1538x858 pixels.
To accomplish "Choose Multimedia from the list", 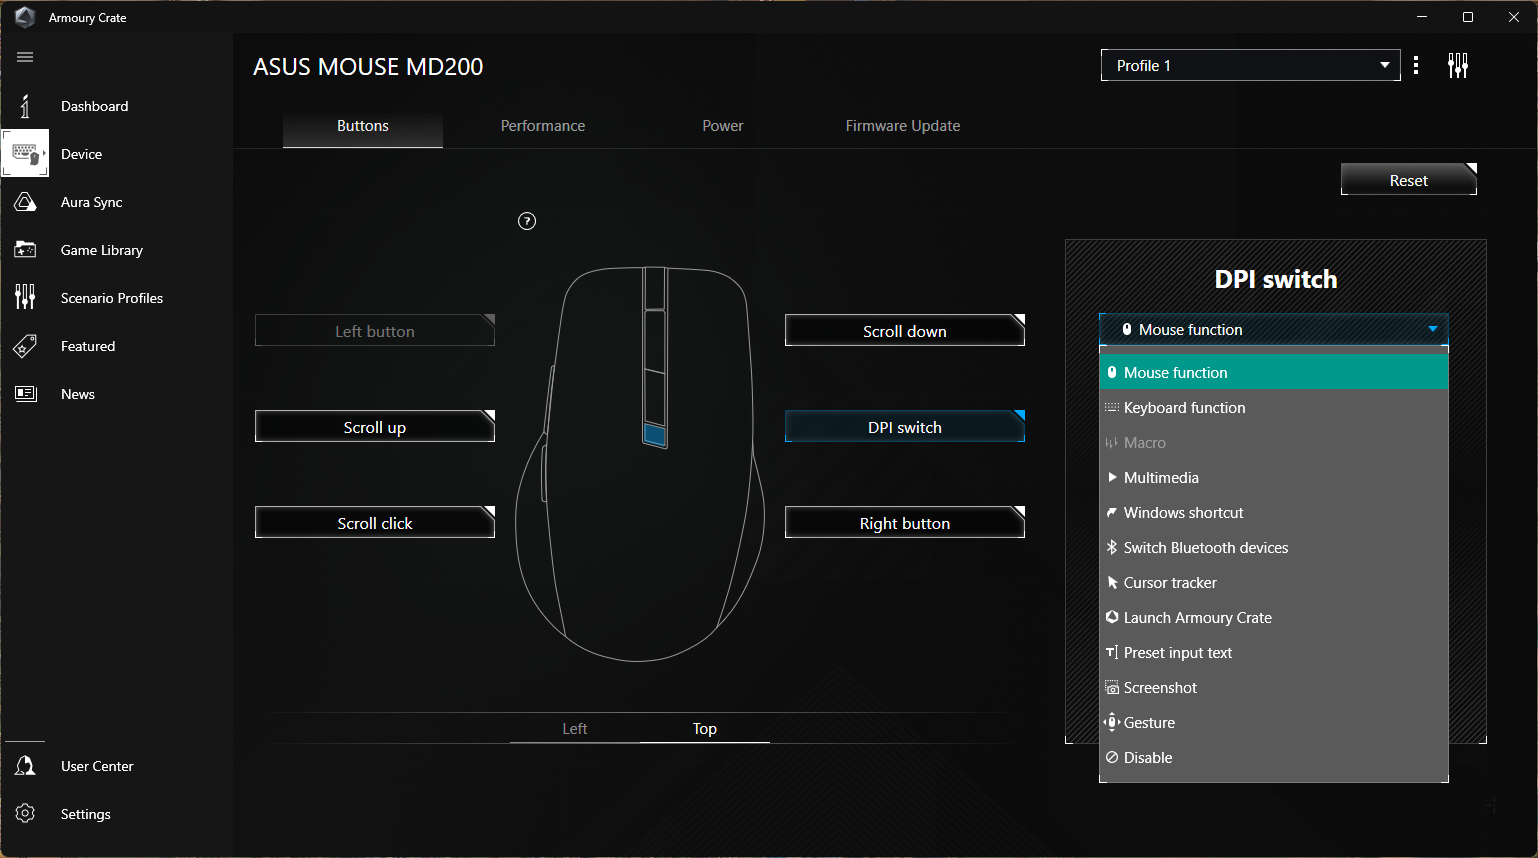I will point(1273,477).
